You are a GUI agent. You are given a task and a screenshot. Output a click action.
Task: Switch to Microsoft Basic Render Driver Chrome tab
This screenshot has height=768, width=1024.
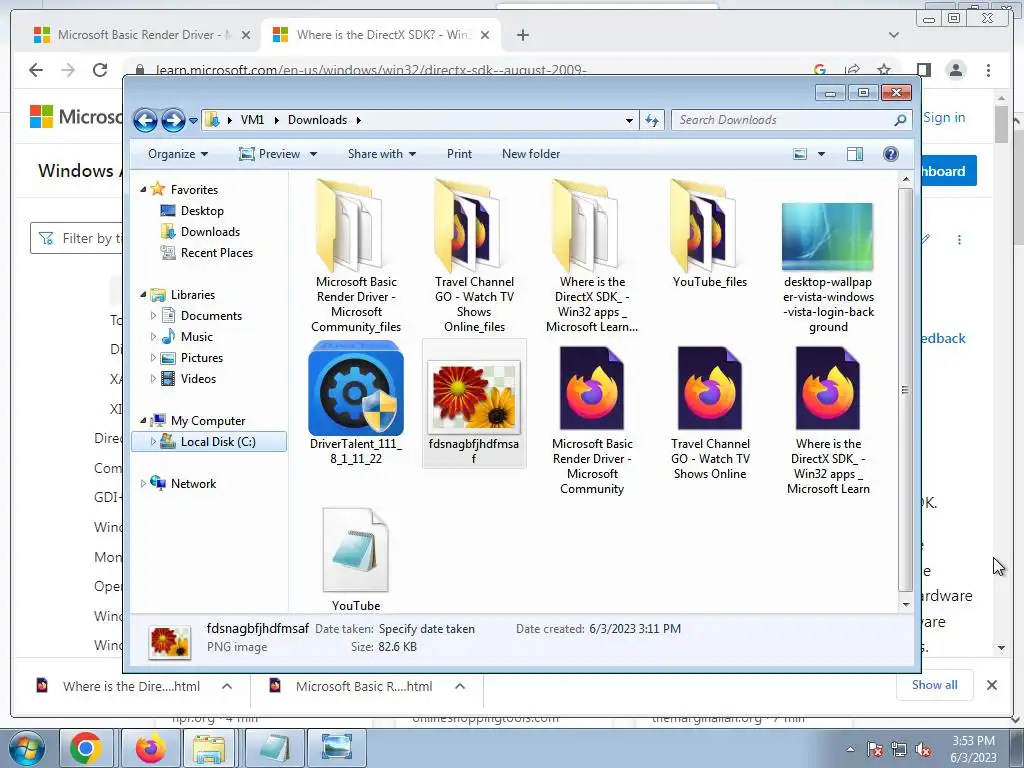[x=136, y=35]
